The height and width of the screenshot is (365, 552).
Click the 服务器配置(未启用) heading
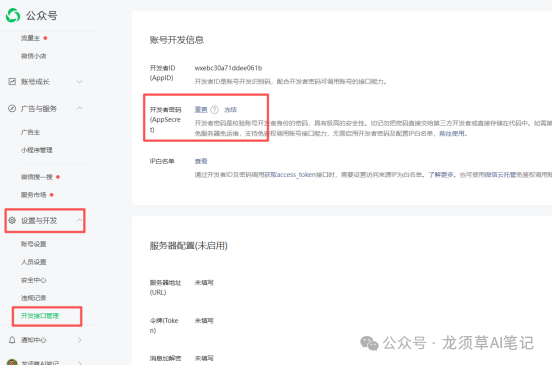point(189,245)
